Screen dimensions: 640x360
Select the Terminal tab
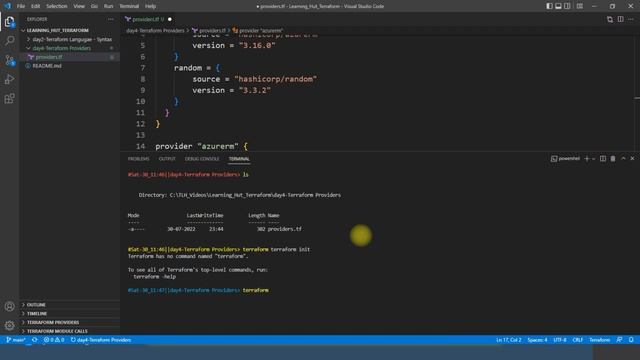pyautogui.click(x=239, y=159)
